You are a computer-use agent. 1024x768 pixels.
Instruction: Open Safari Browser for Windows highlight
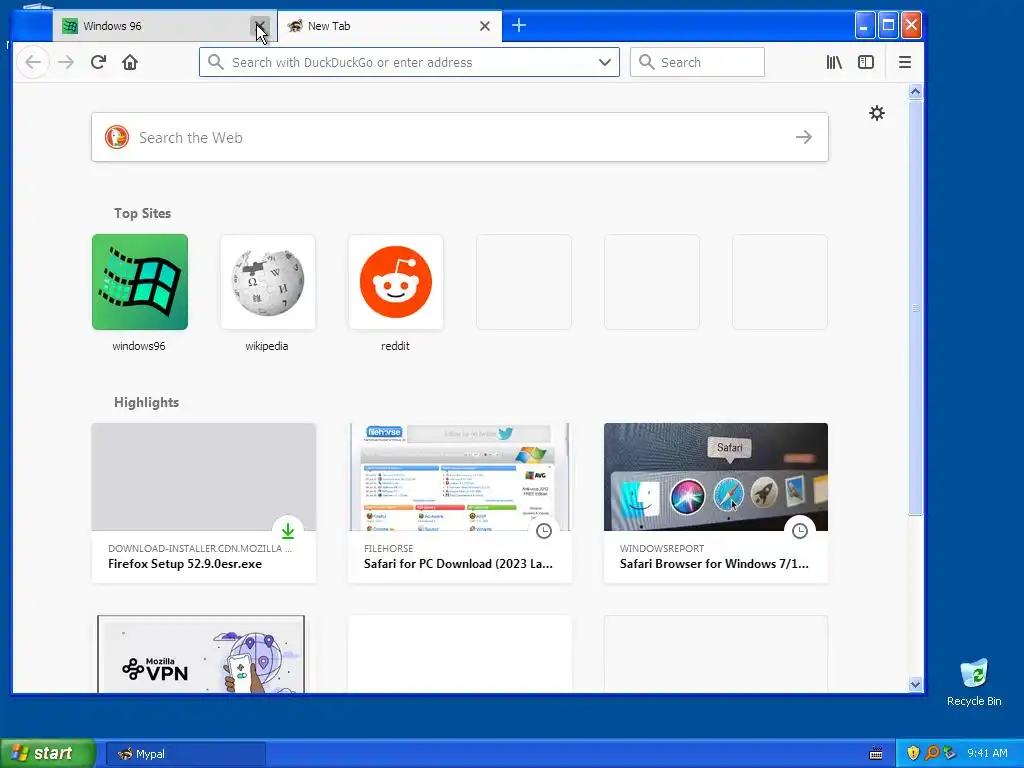(716, 503)
